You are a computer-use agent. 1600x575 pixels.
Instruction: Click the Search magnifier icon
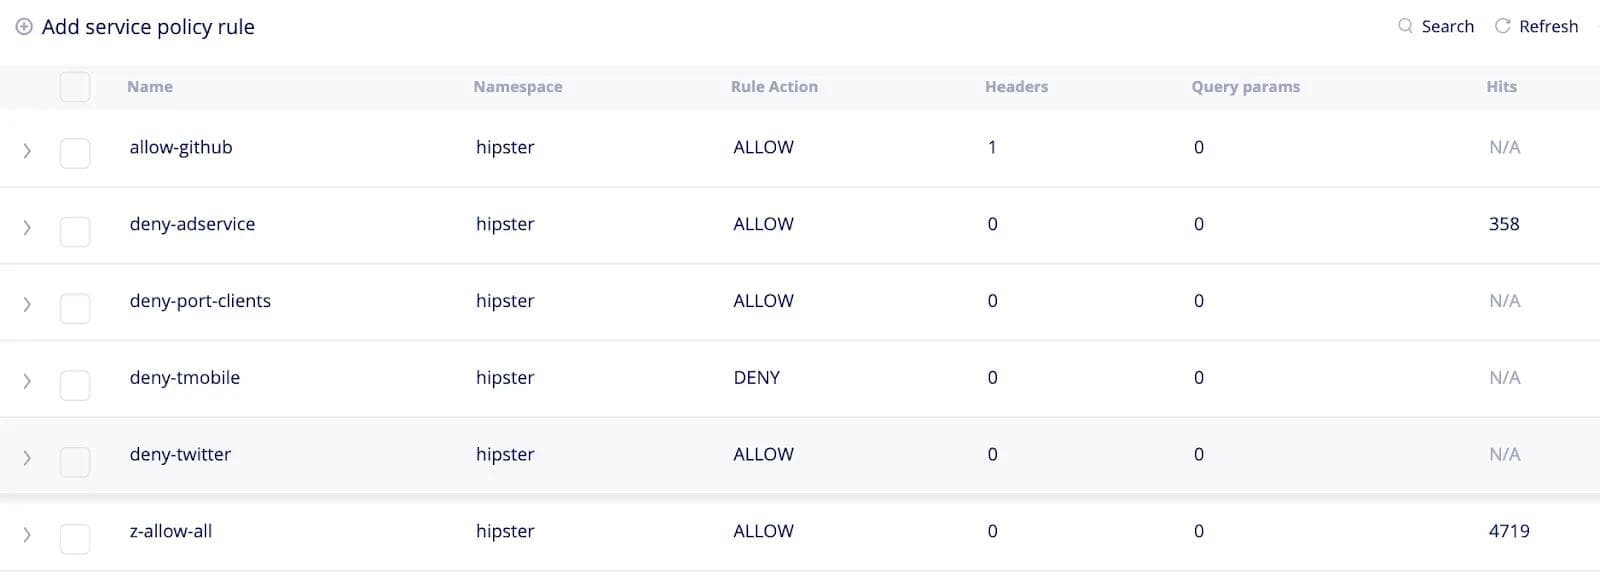click(x=1405, y=26)
